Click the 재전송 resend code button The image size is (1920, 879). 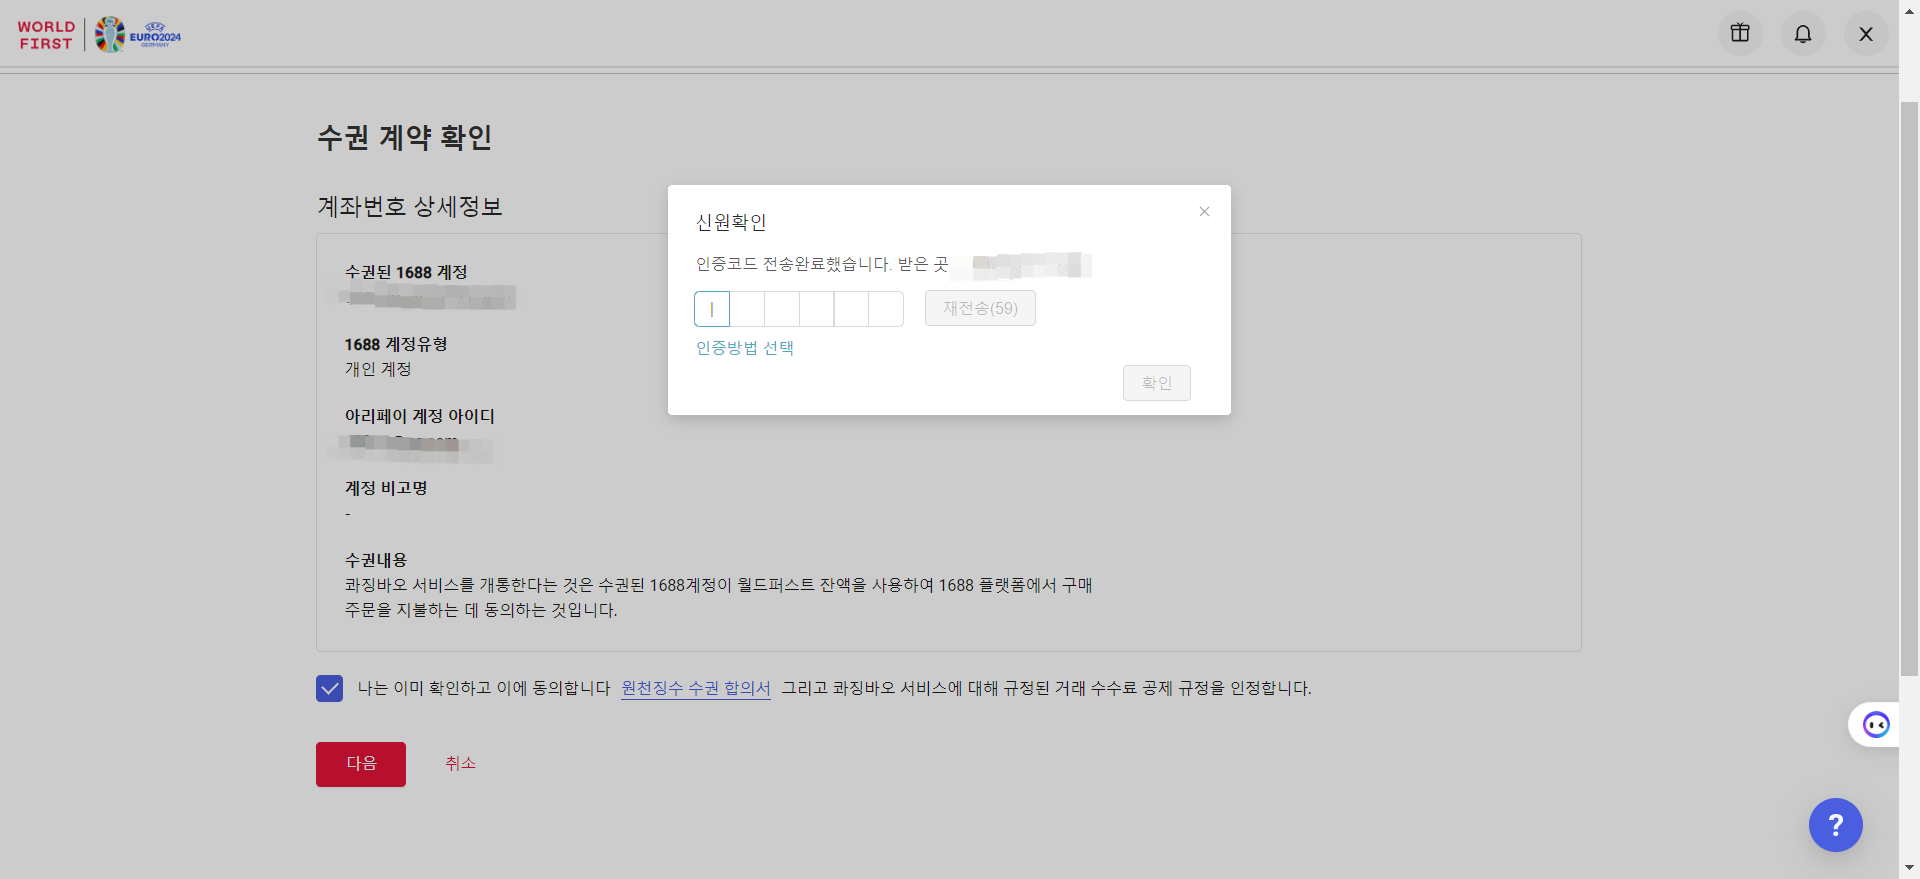click(x=979, y=308)
